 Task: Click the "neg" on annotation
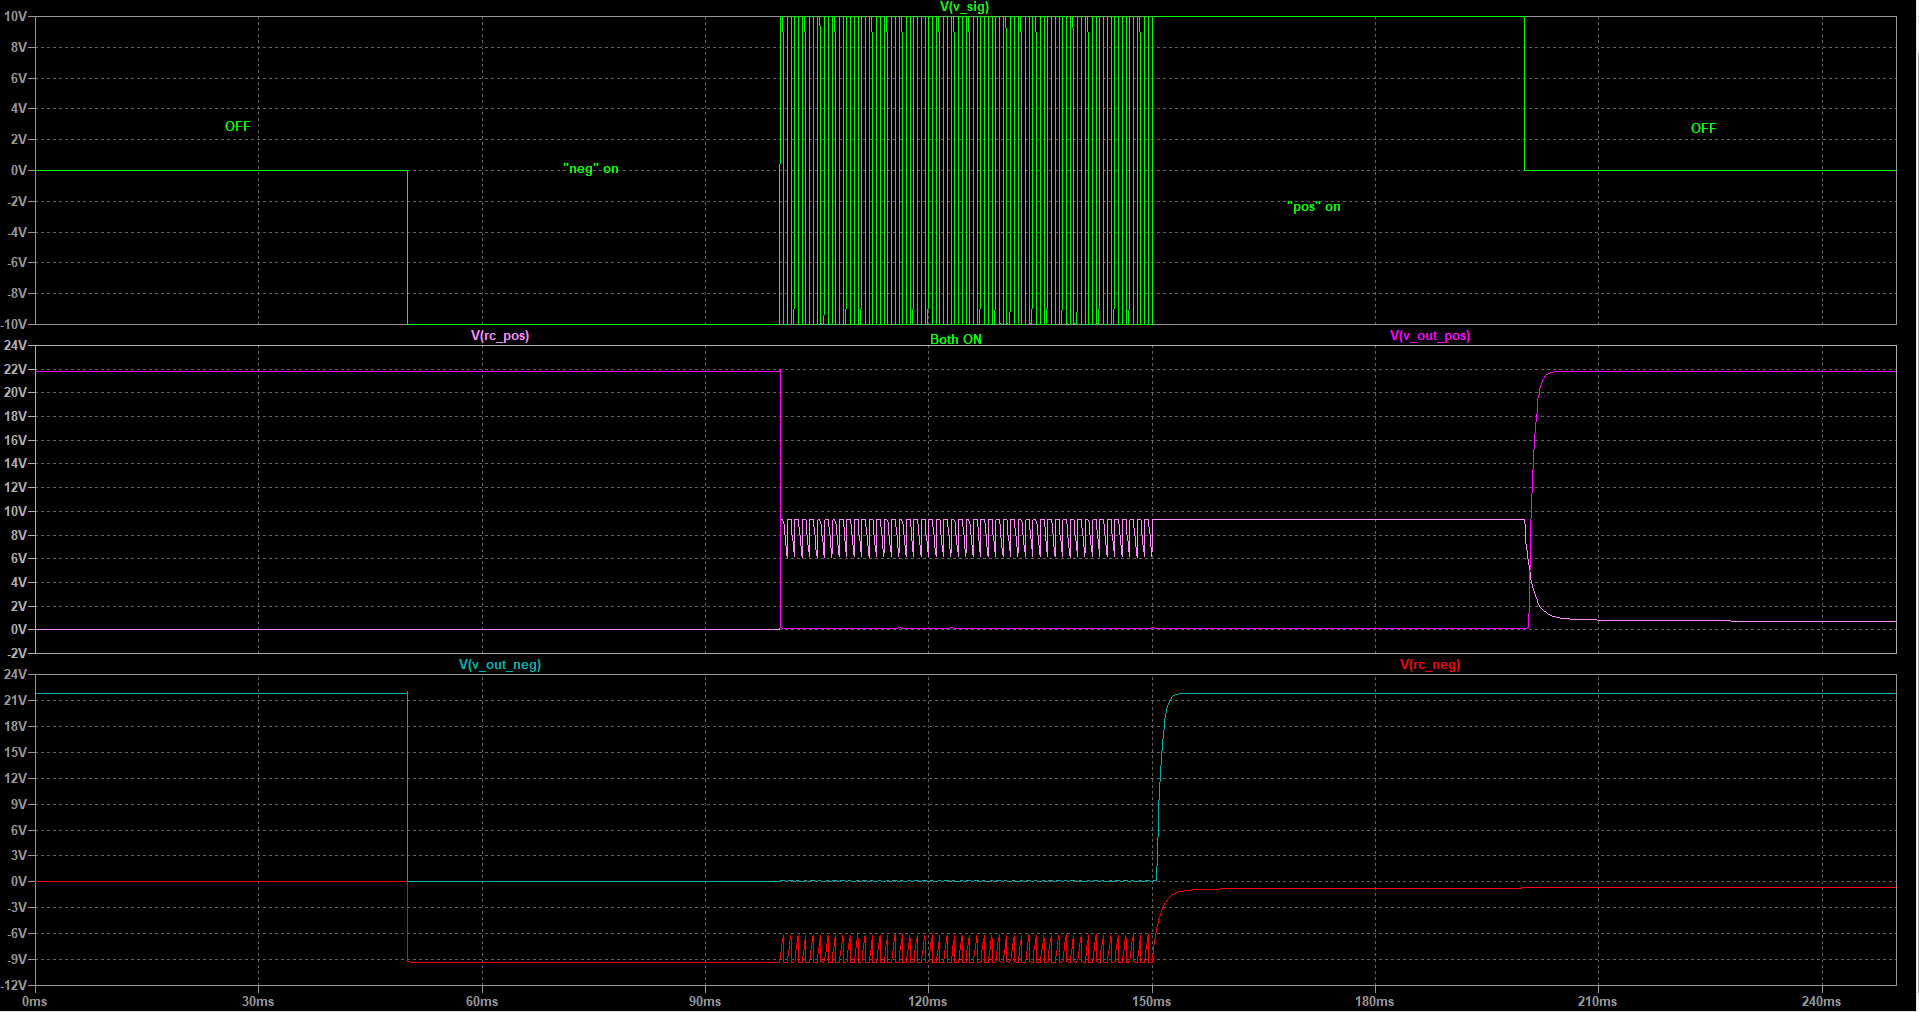(591, 169)
